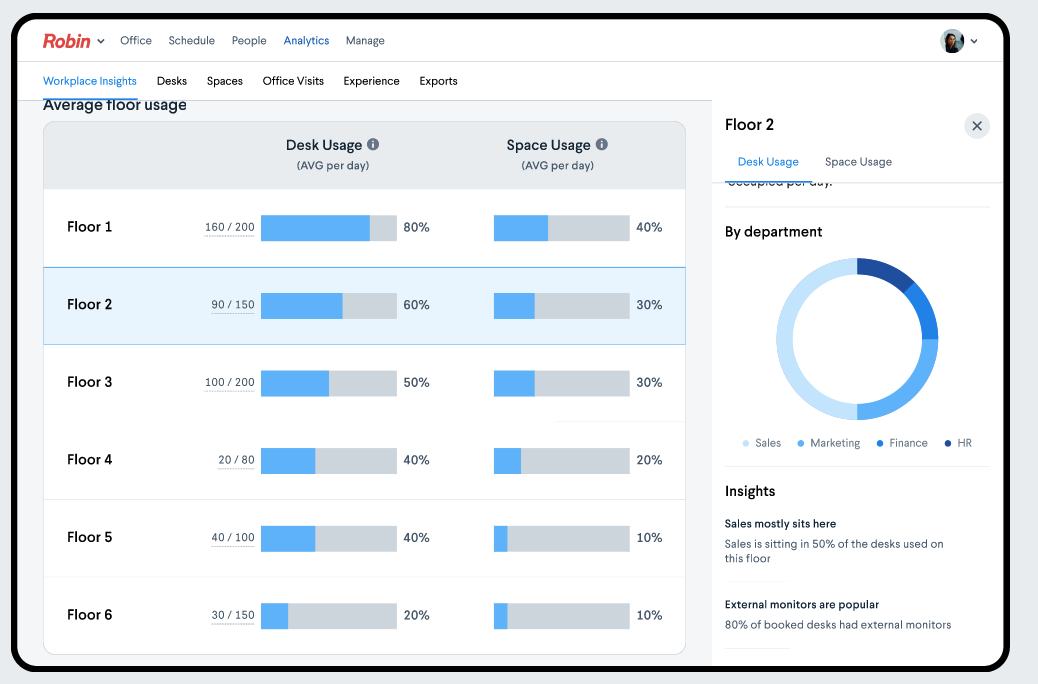Click Floor 6 desk usage bar
1038x684 pixels.
click(329, 616)
